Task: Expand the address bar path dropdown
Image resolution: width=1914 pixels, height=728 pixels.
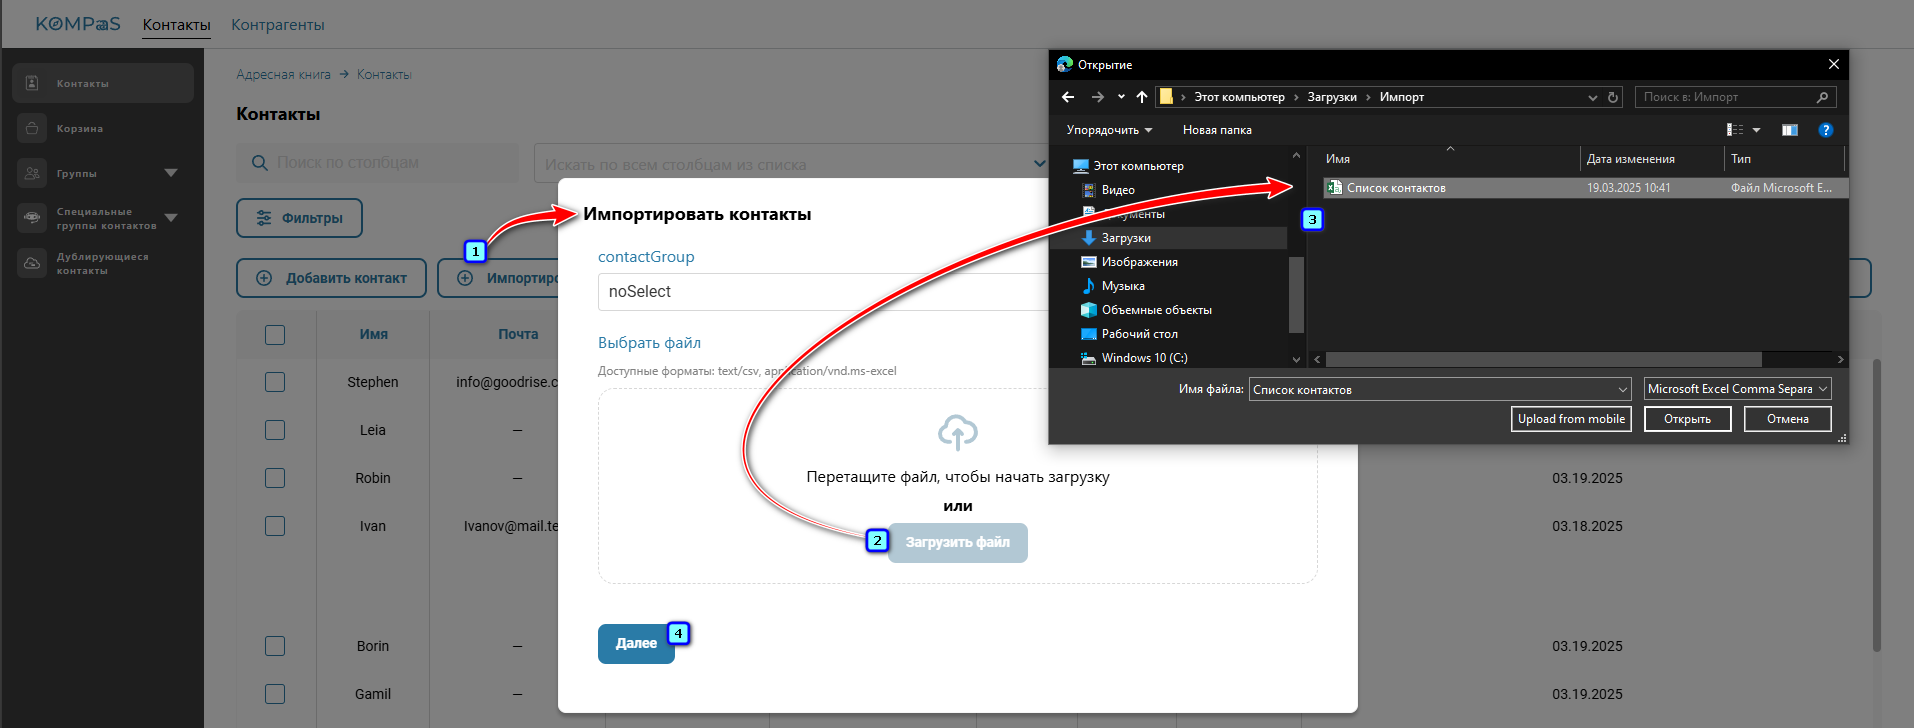Action: tap(1593, 97)
